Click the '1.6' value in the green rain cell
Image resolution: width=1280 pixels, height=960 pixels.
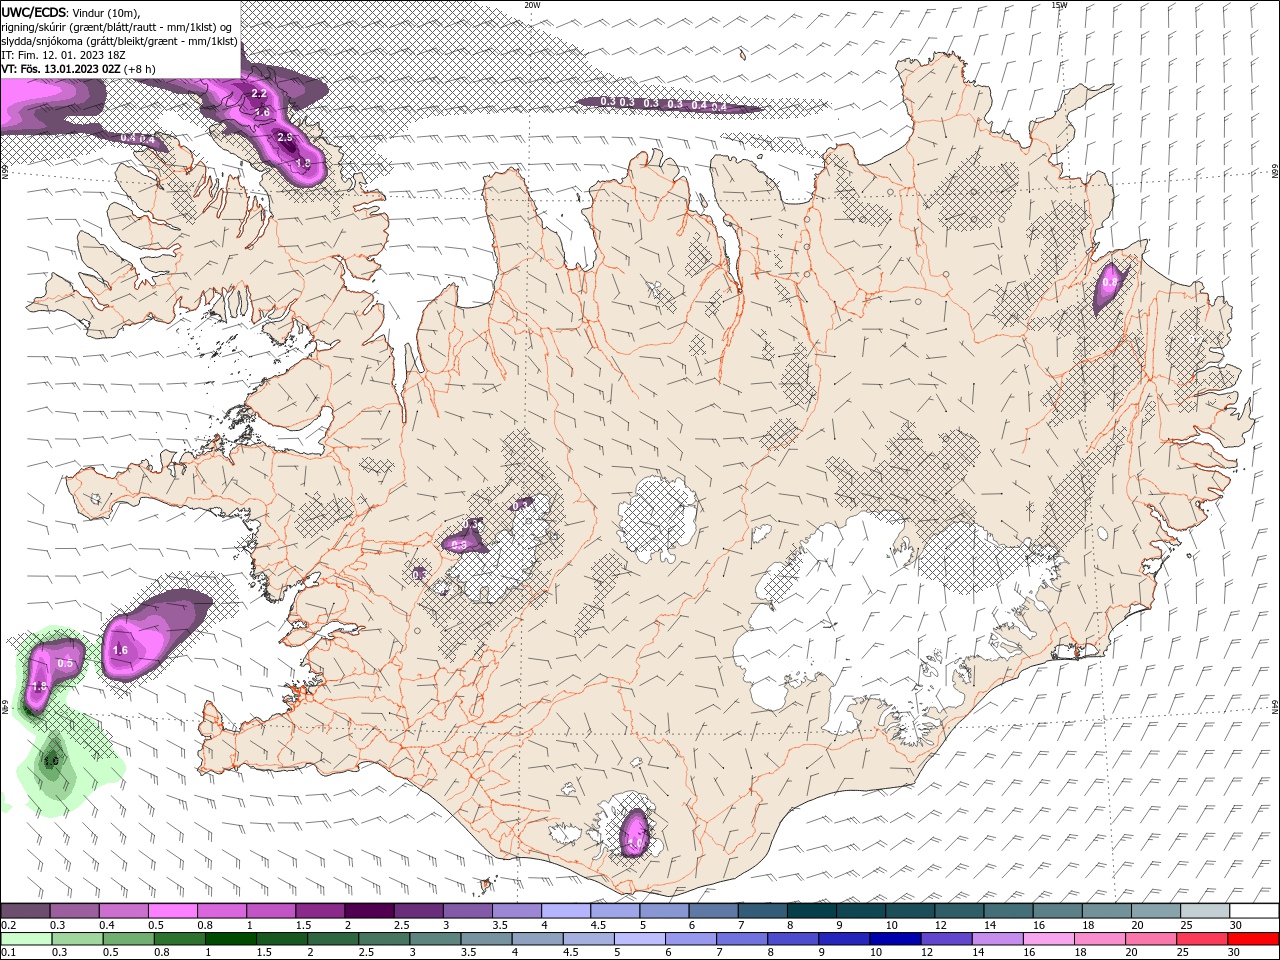51,761
